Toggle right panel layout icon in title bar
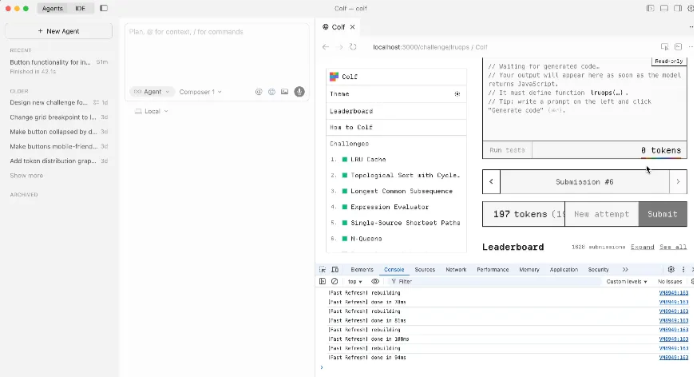 pos(678,8)
